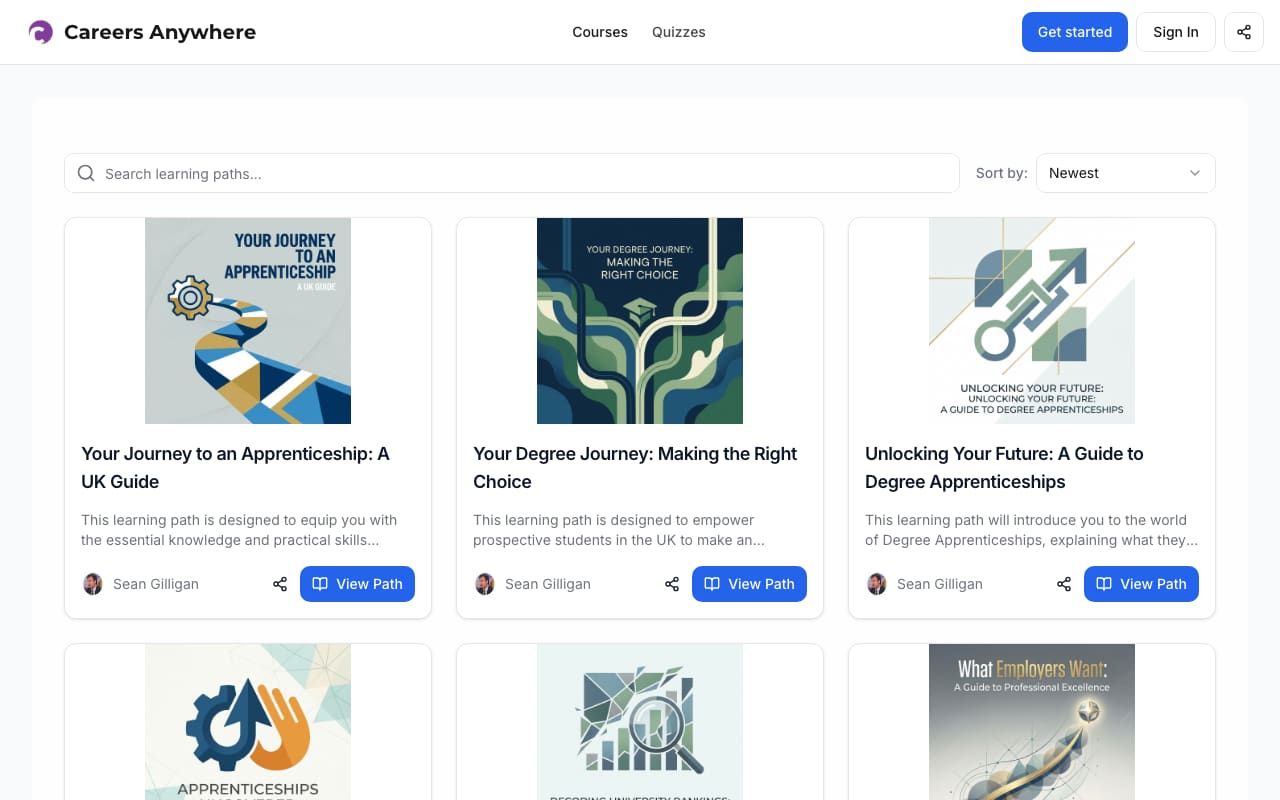This screenshot has width=1280, height=800.
Task: Open the Your Journey to an Apprenticeship cover image
Action: [x=248, y=321]
